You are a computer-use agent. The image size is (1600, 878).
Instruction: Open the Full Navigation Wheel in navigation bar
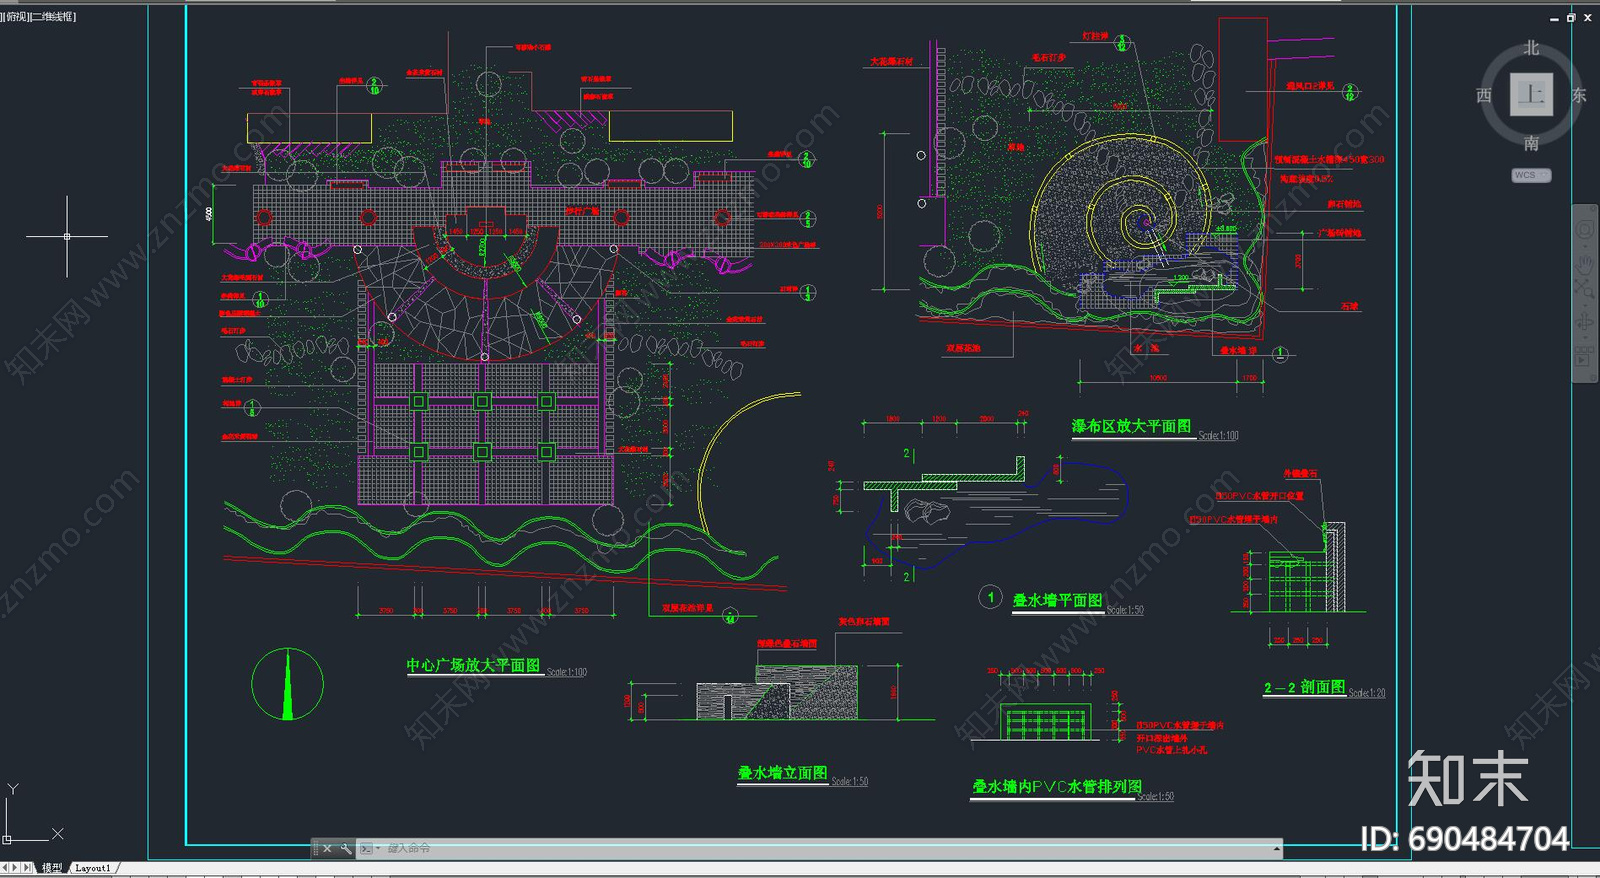[1585, 229]
